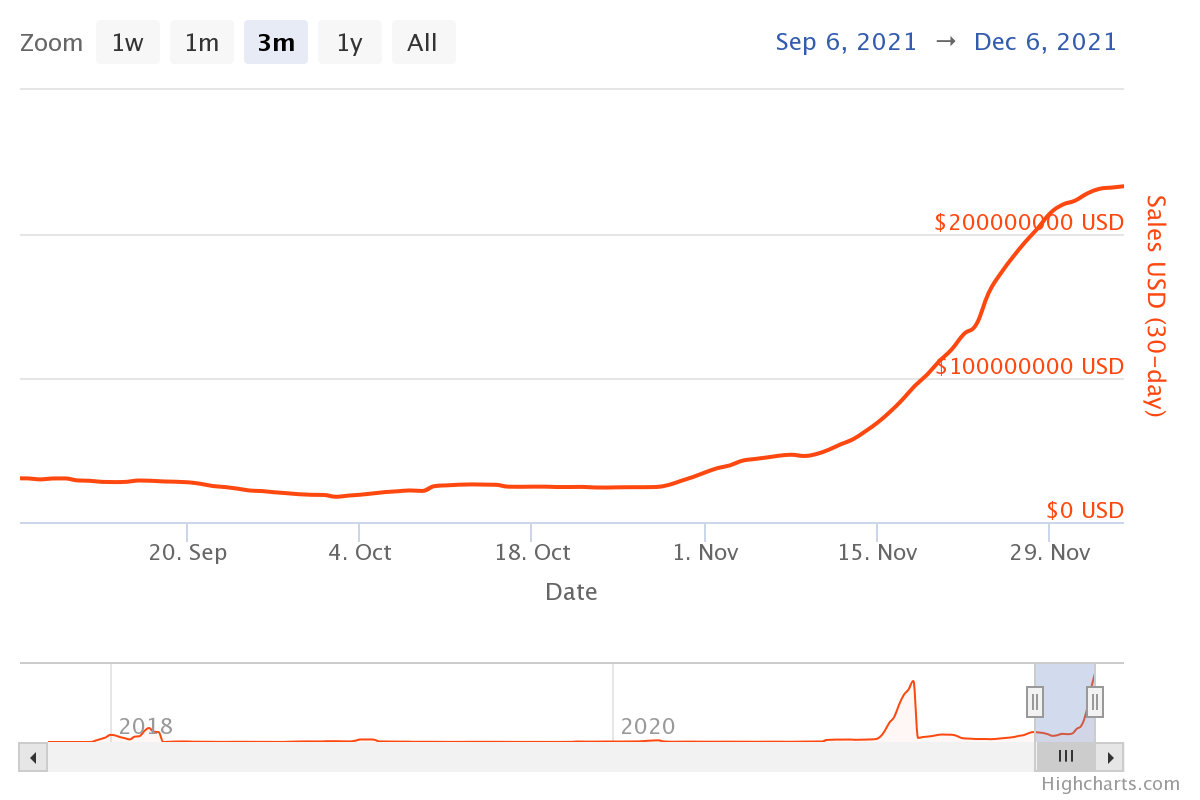Edit the Dec 6, 2021 end date
Image resolution: width=1200 pixels, height=800 pixels.
pyautogui.click(x=1045, y=42)
